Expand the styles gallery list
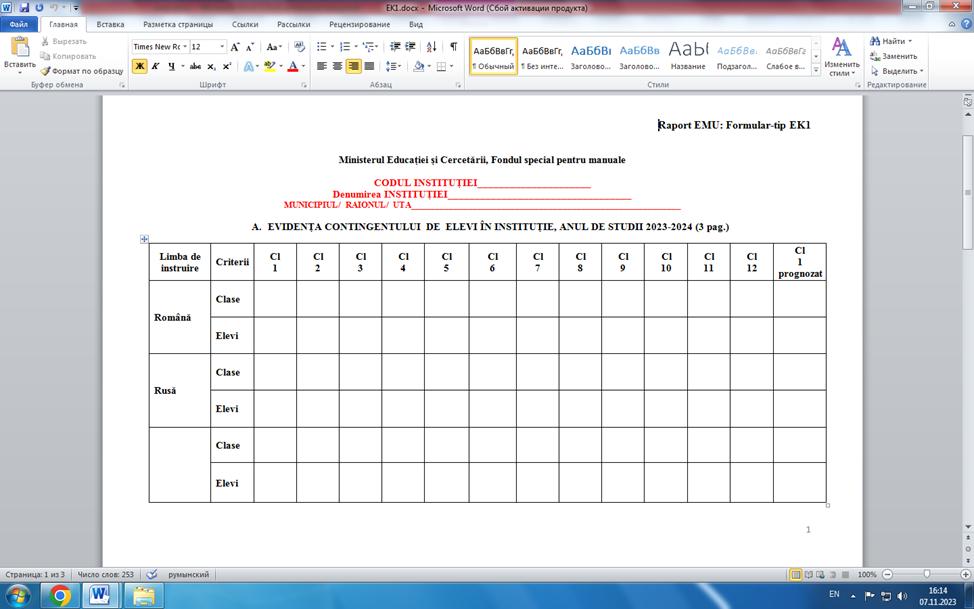This screenshot has width=974, height=609. (816, 71)
